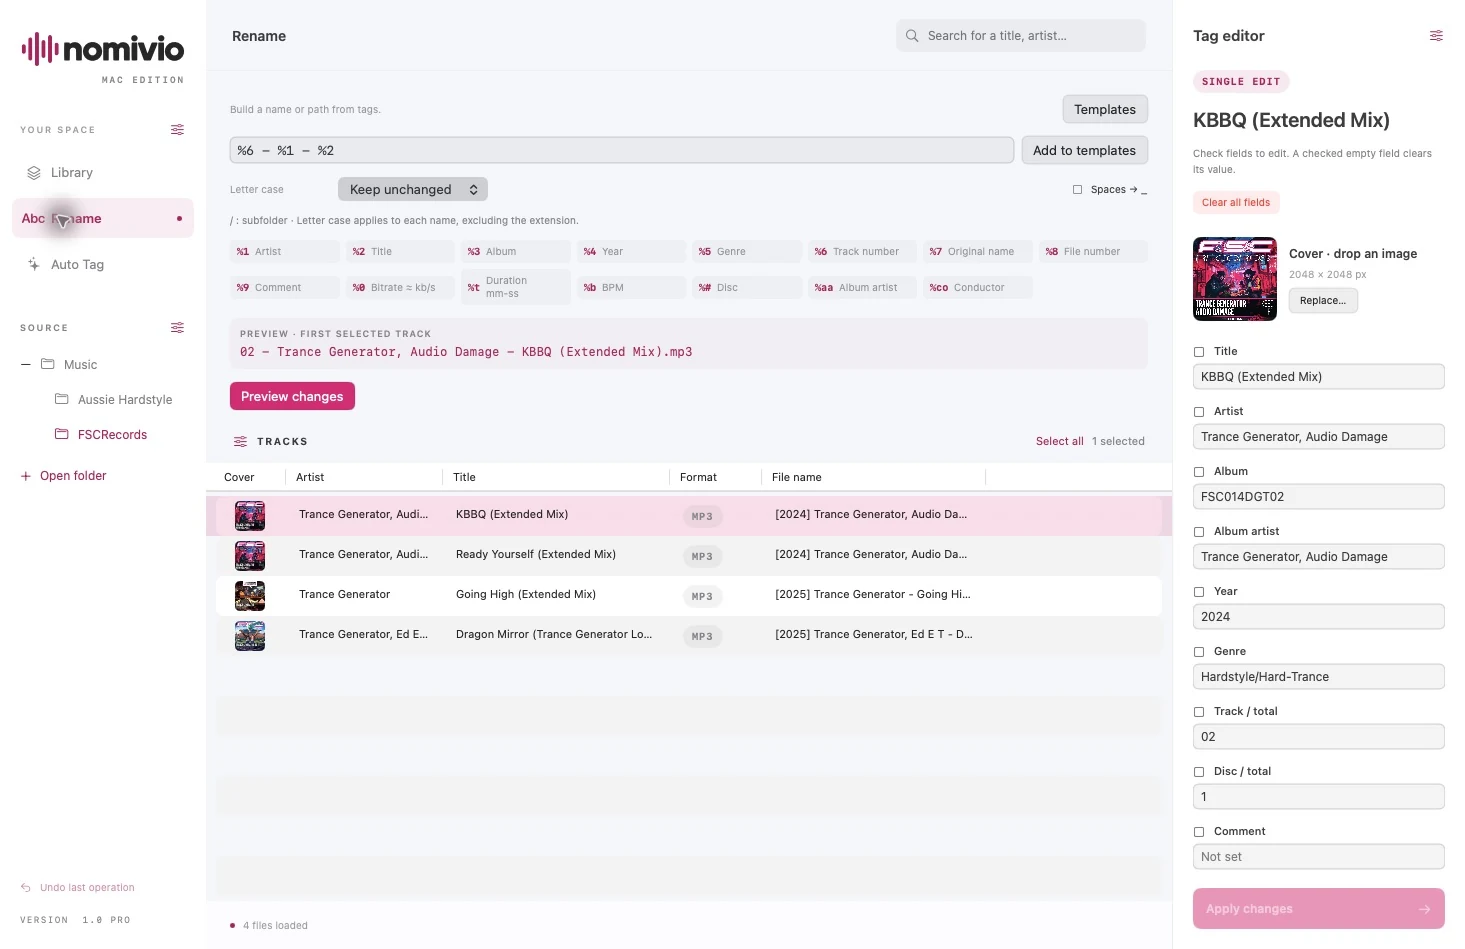Check the Title field checkbox

click(x=1199, y=352)
